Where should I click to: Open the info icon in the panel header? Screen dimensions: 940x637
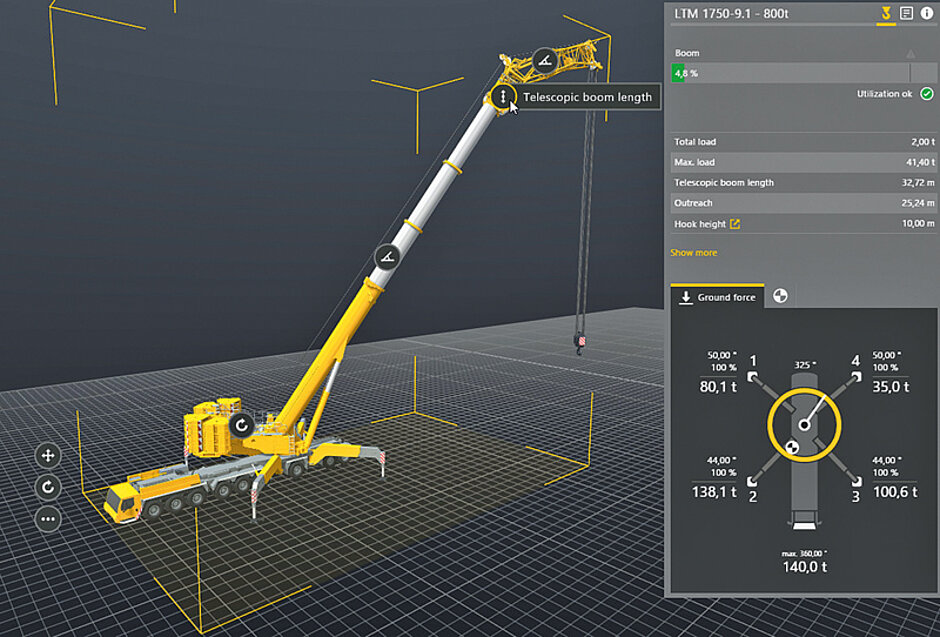coord(926,13)
